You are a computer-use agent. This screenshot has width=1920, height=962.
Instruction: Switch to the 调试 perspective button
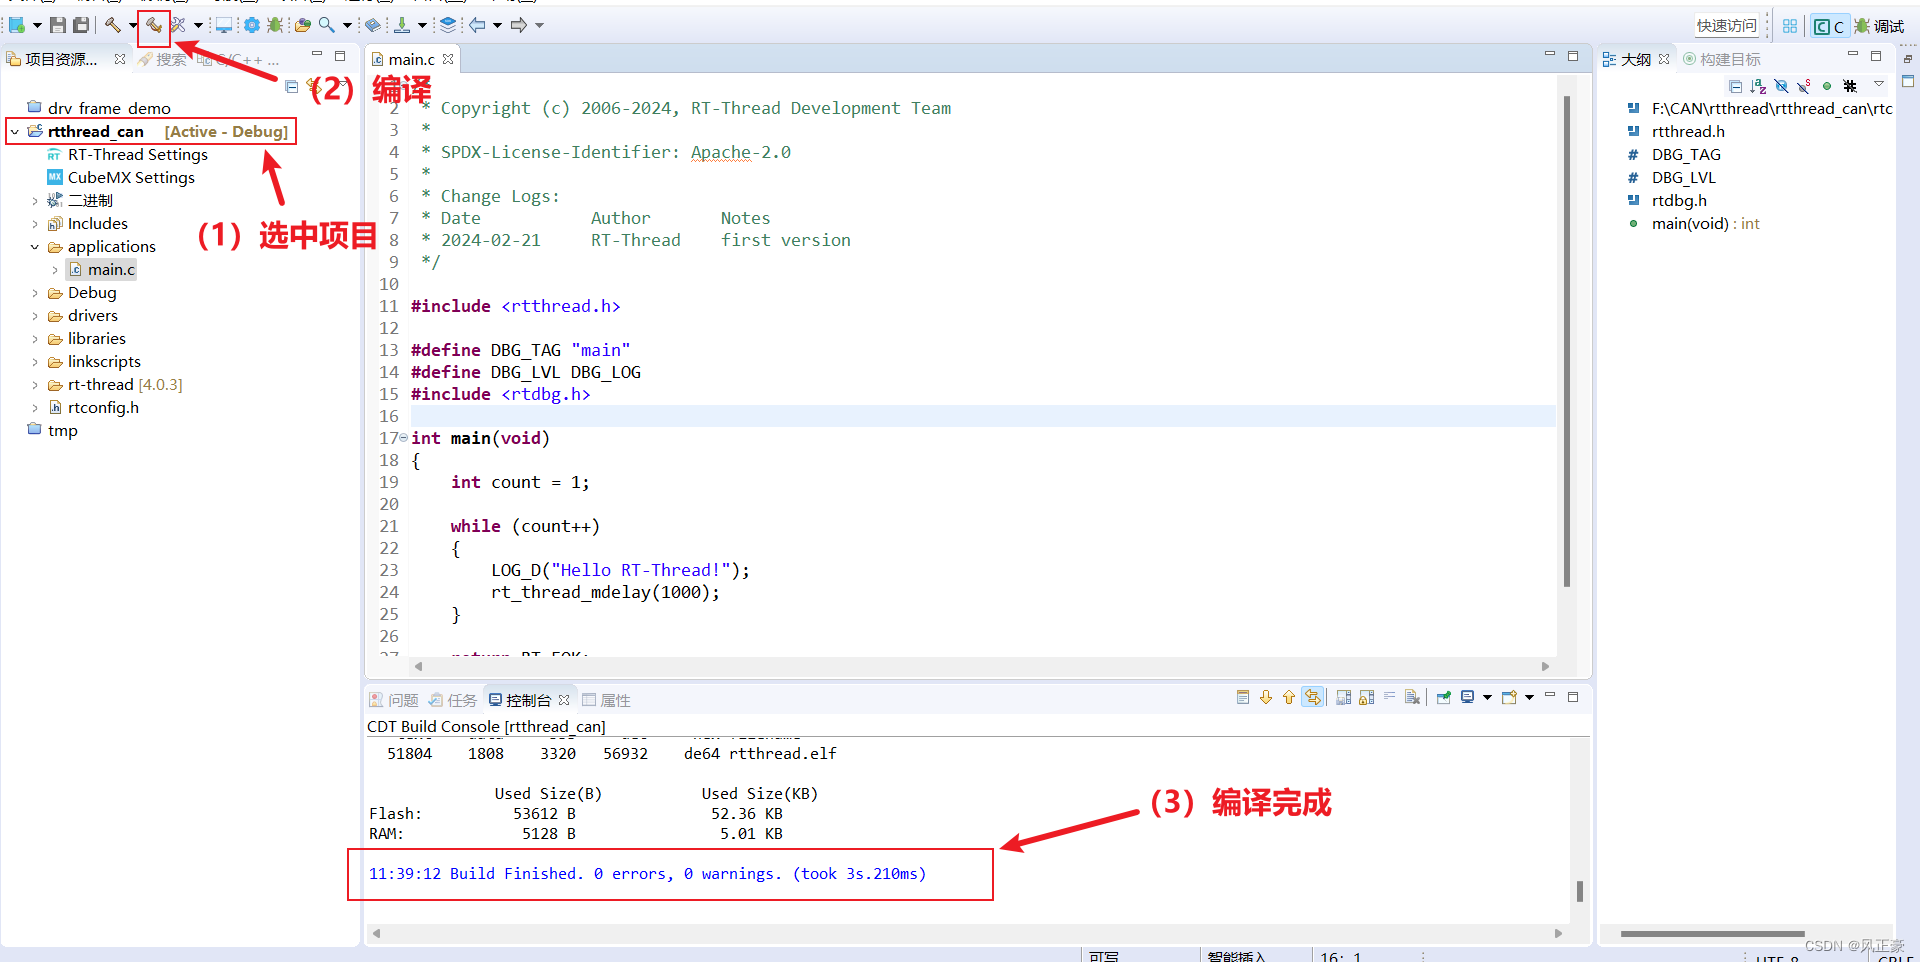1880,26
